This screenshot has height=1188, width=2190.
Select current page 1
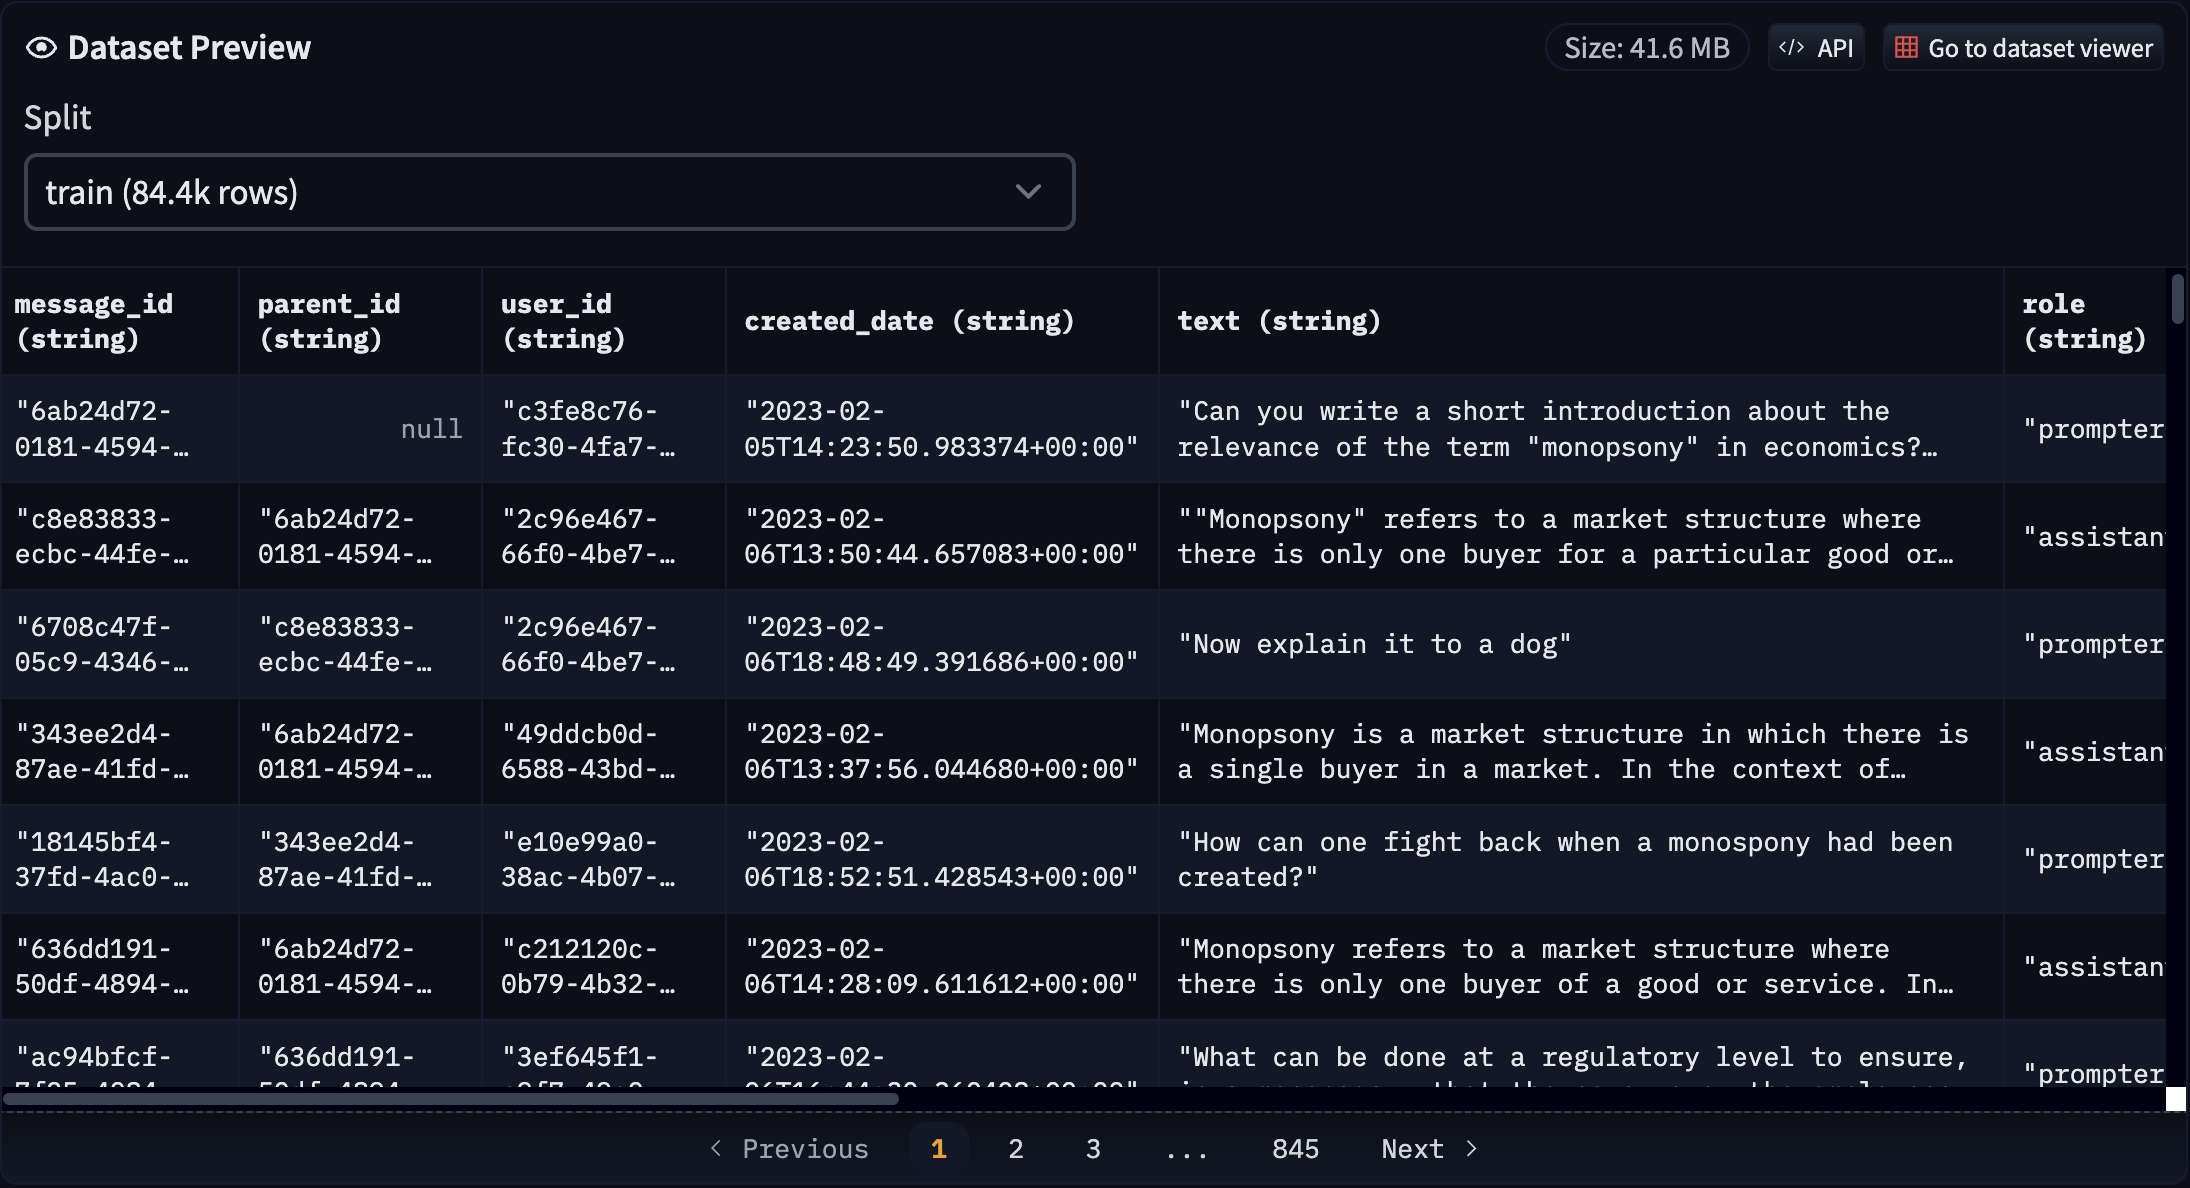[938, 1148]
